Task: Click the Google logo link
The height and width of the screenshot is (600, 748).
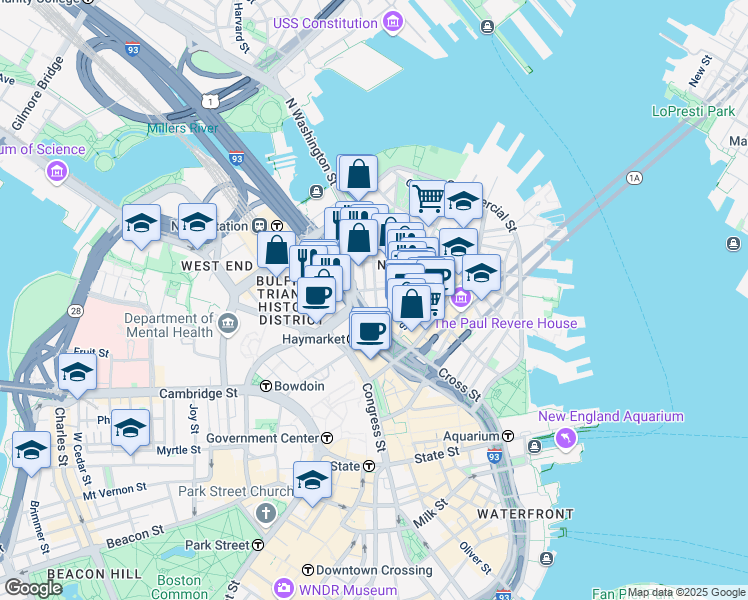Action: 33,588
